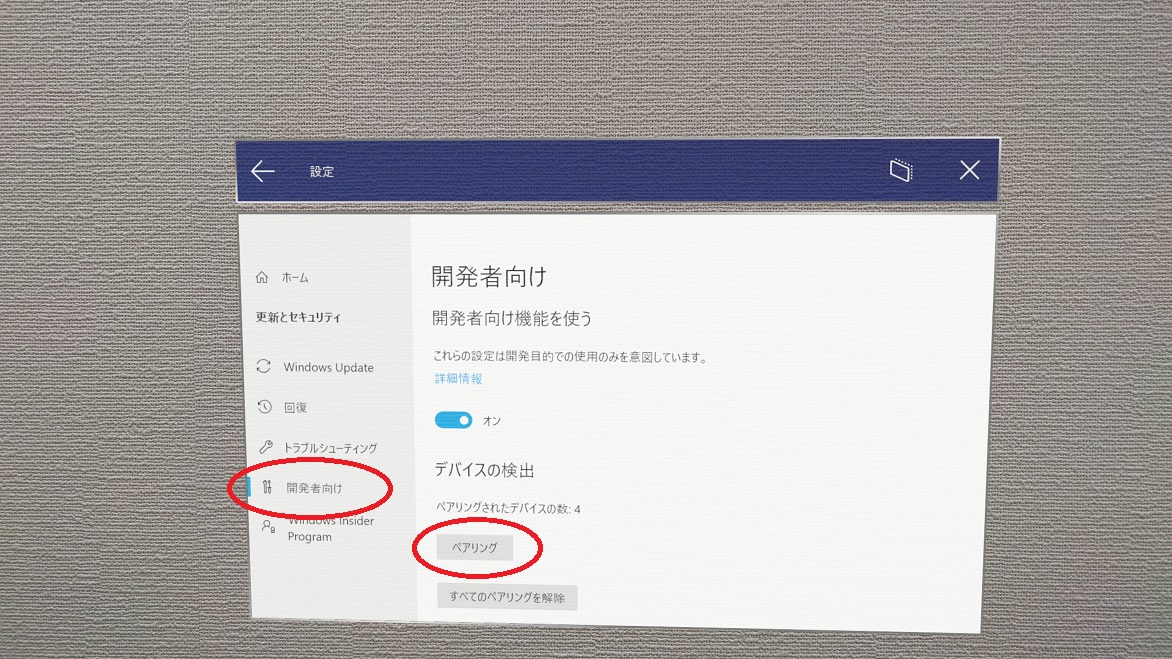Click the Windows Update refresh icon

[x=263, y=366]
